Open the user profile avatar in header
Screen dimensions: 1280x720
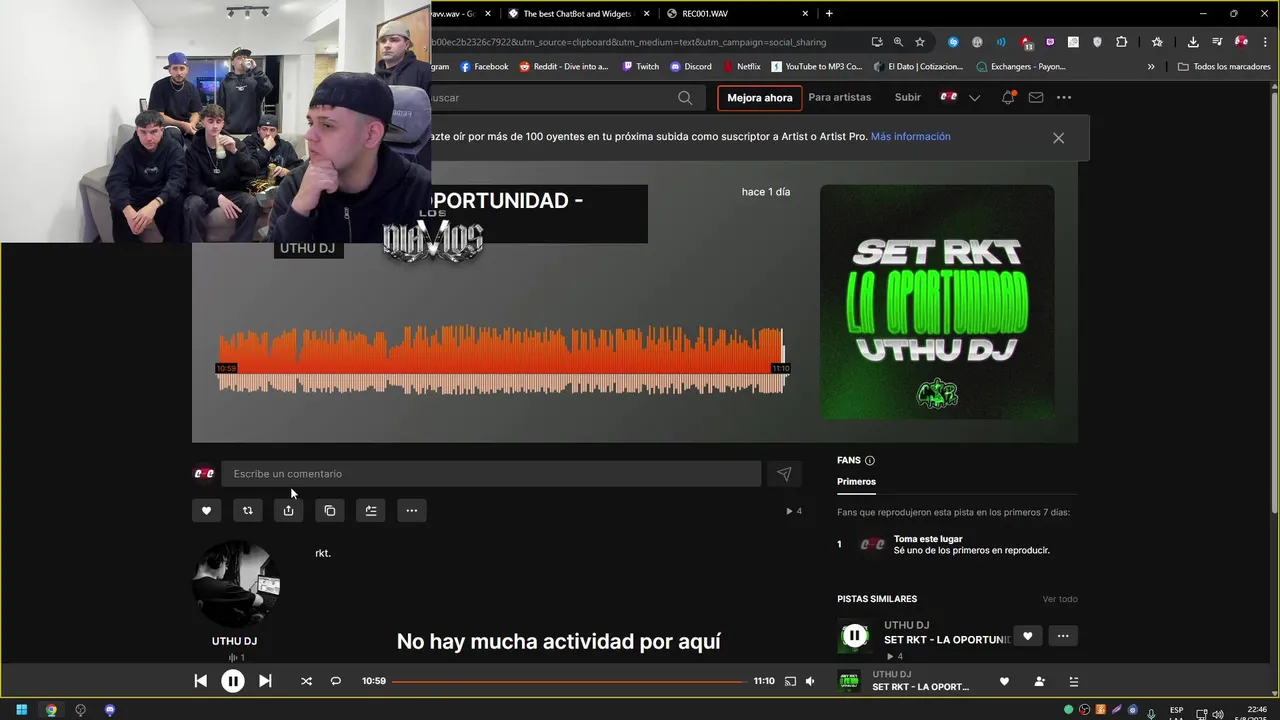coord(949,97)
